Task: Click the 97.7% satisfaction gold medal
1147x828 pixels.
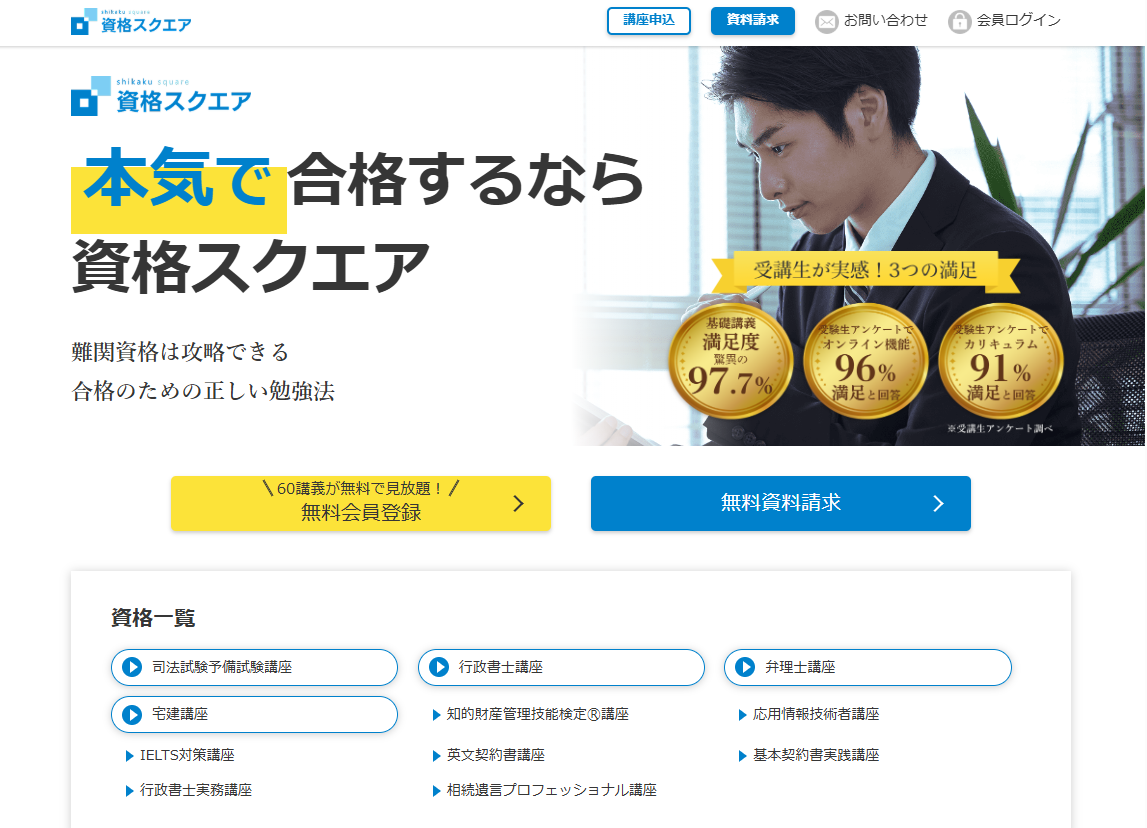Action: [x=730, y=361]
